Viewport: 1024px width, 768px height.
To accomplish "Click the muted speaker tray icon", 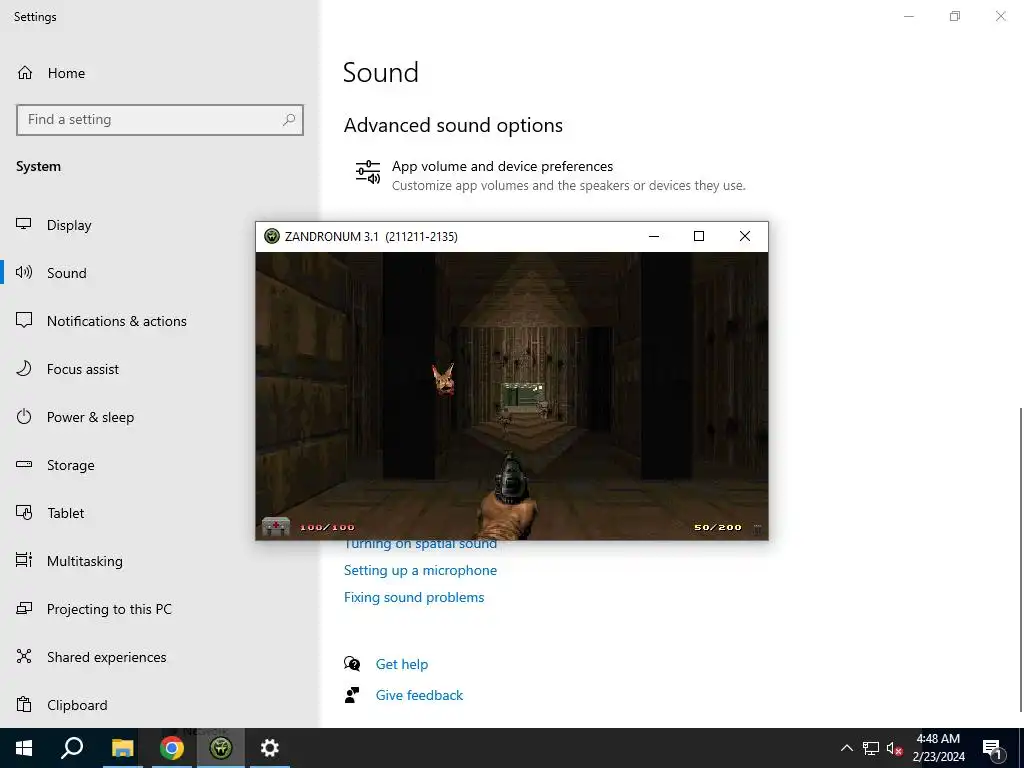I will coord(894,748).
